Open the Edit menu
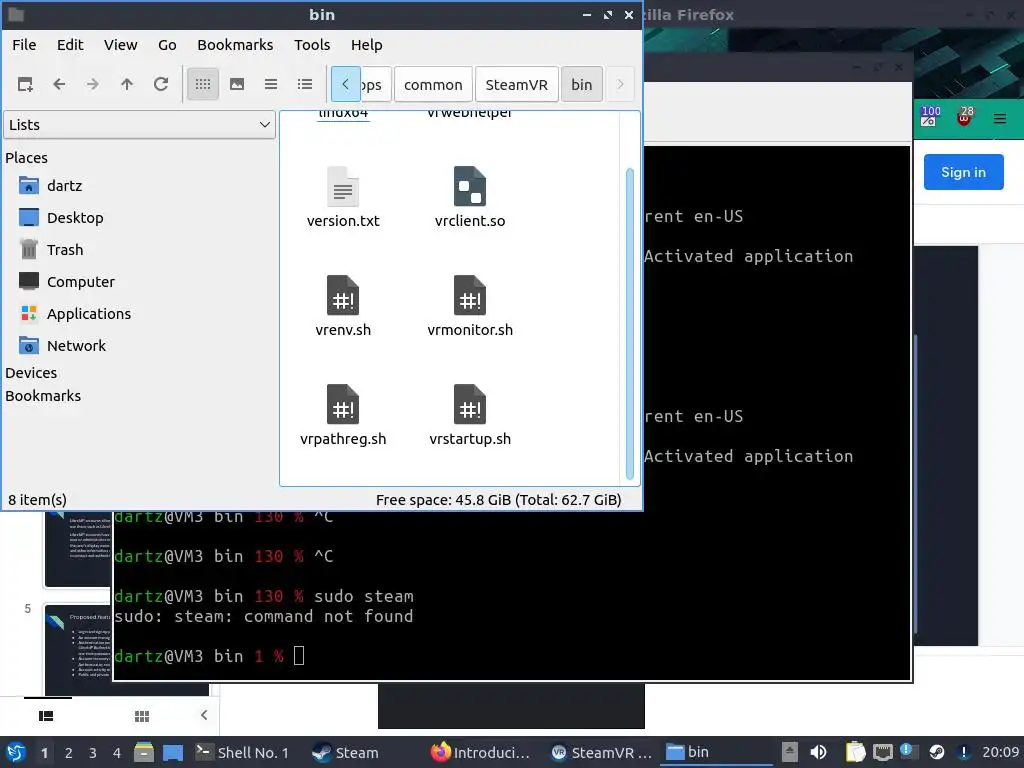The width and height of the screenshot is (1024, 768). click(70, 45)
